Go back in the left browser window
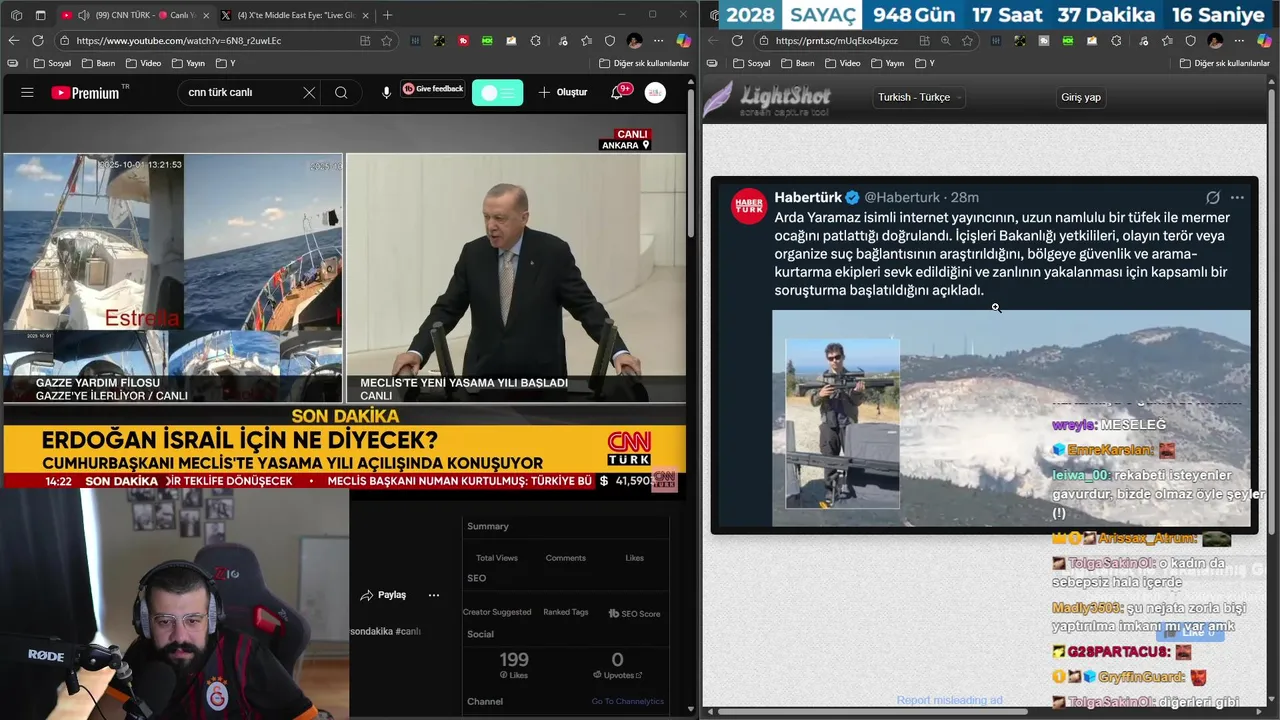The height and width of the screenshot is (720, 1280). (13, 41)
